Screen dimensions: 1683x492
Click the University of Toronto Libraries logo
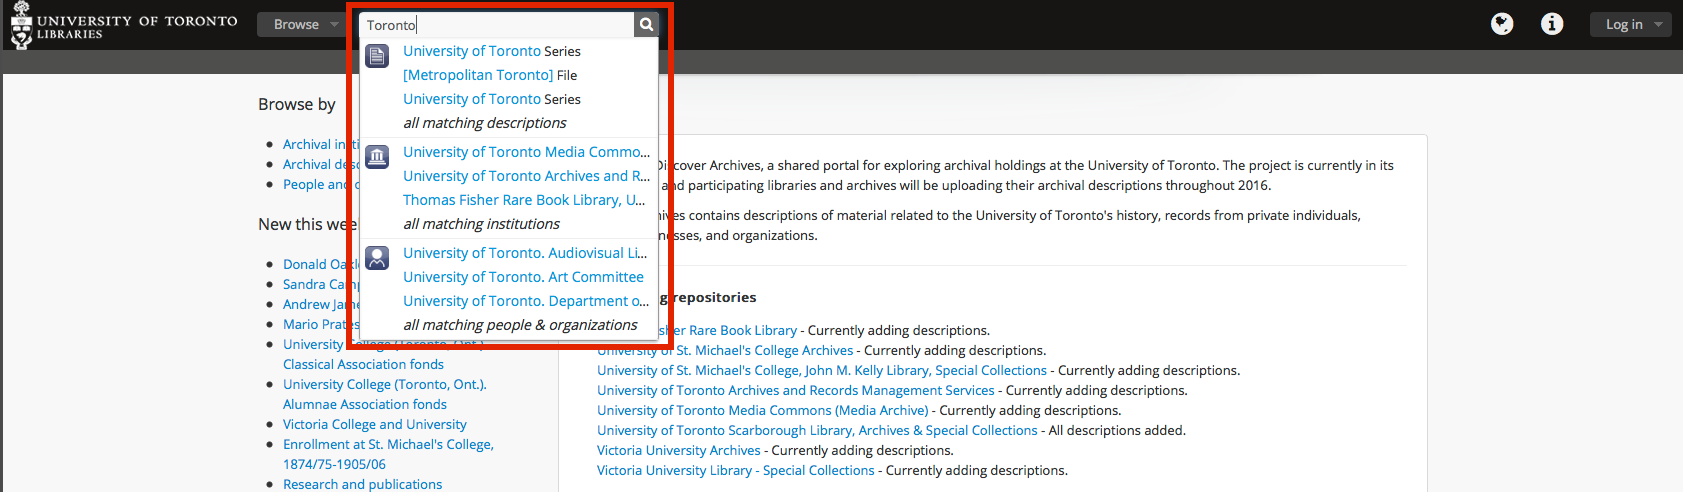point(124,25)
